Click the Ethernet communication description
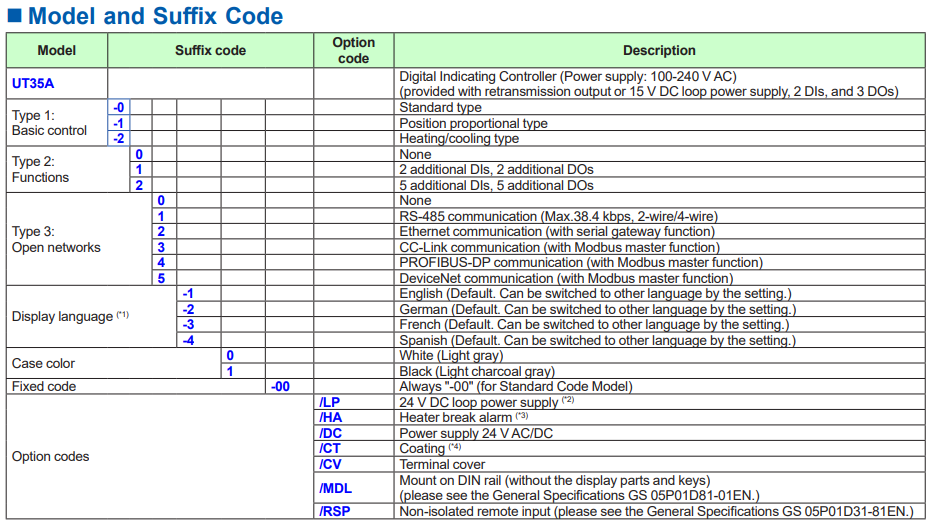Screen dimensions: 939x522 (557, 232)
